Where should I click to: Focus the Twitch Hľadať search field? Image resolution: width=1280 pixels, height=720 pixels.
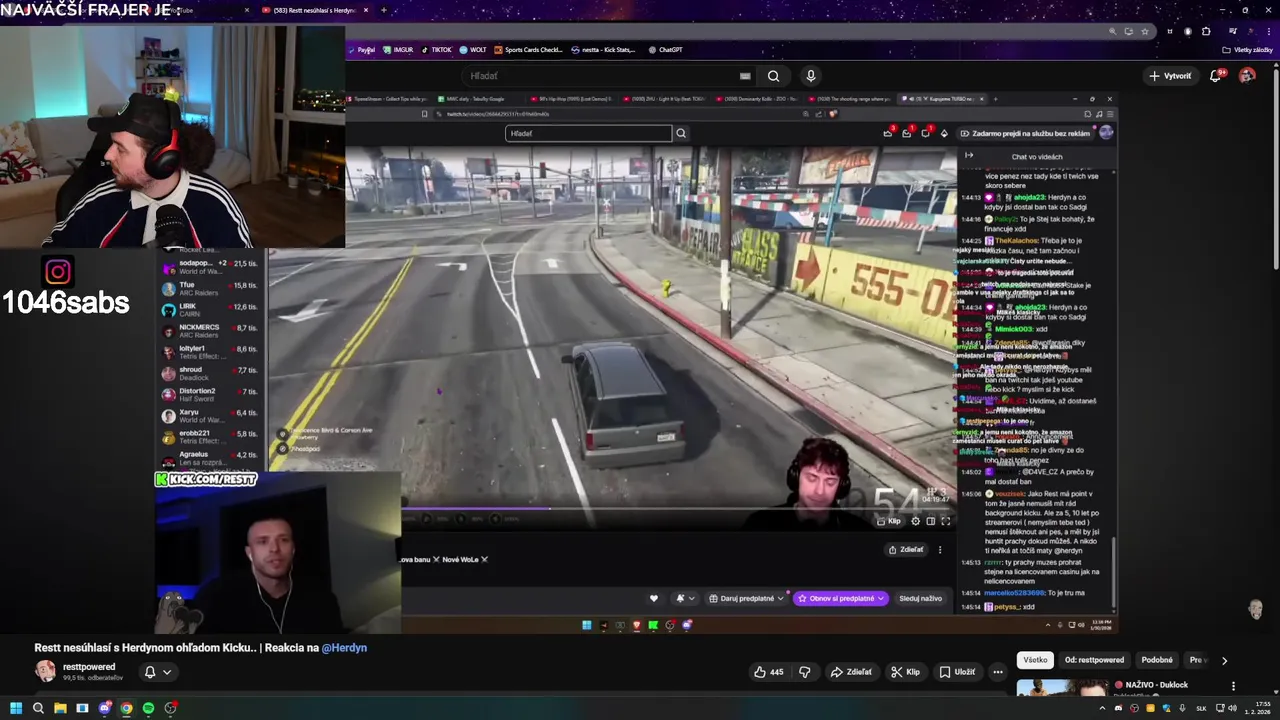(x=588, y=133)
